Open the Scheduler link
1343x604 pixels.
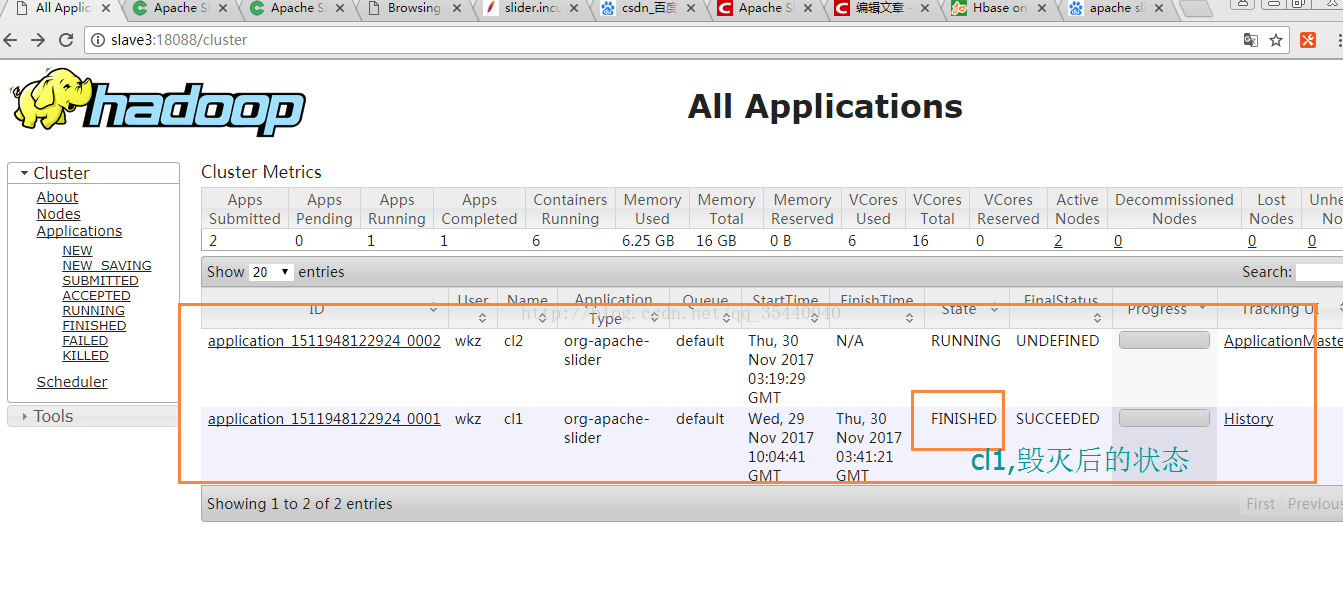click(72, 382)
